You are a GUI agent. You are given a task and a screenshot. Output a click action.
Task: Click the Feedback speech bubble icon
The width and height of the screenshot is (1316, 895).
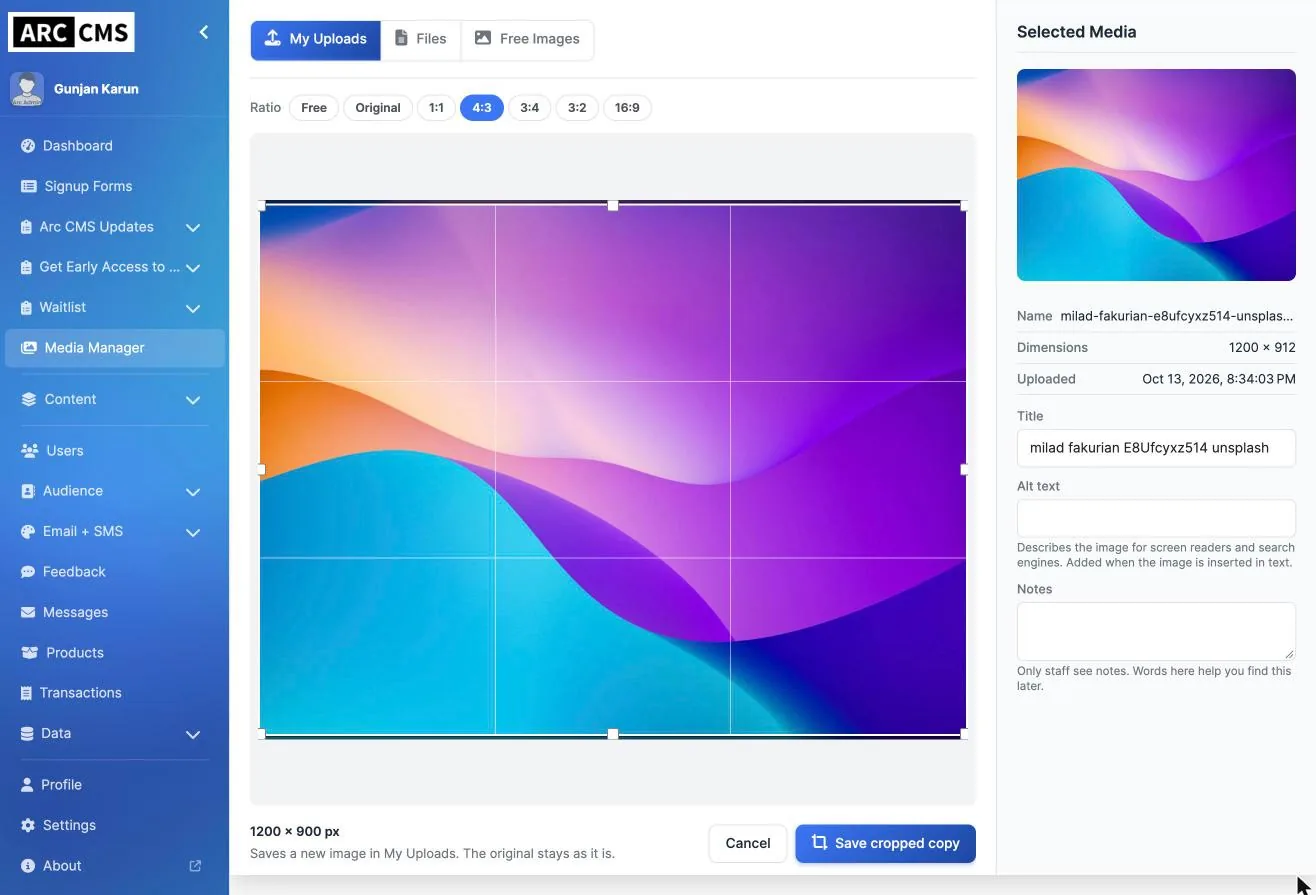tap(28, 572)
